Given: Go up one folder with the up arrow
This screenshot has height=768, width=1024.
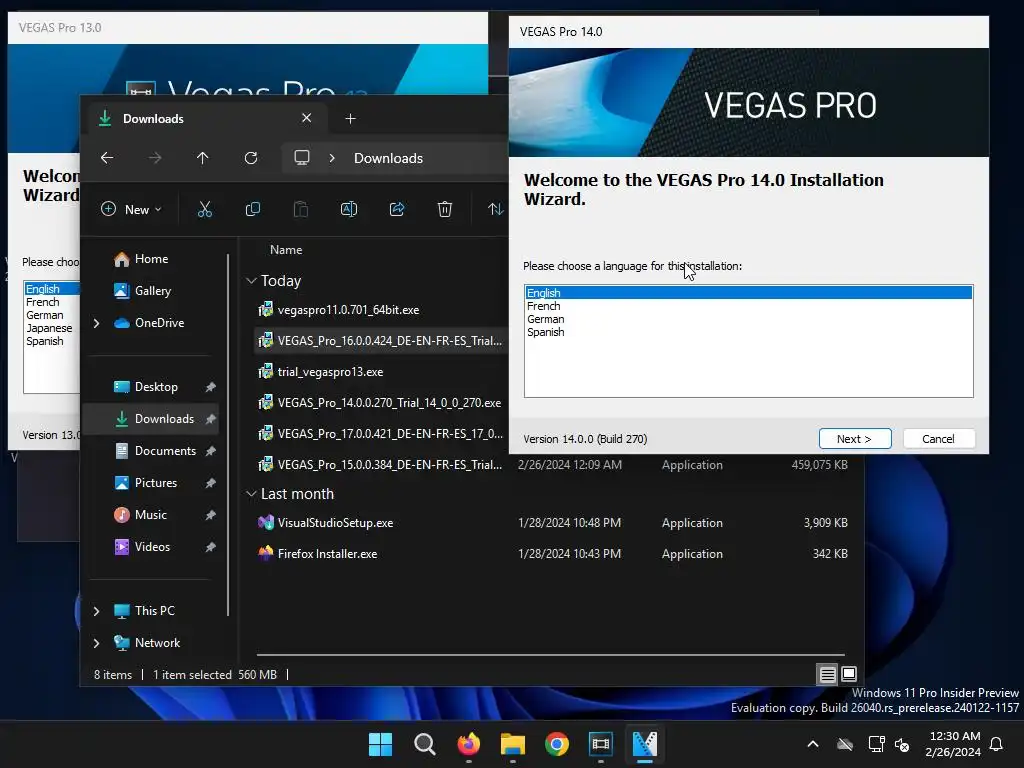Looking at the screenshot, I should point(202,158).
